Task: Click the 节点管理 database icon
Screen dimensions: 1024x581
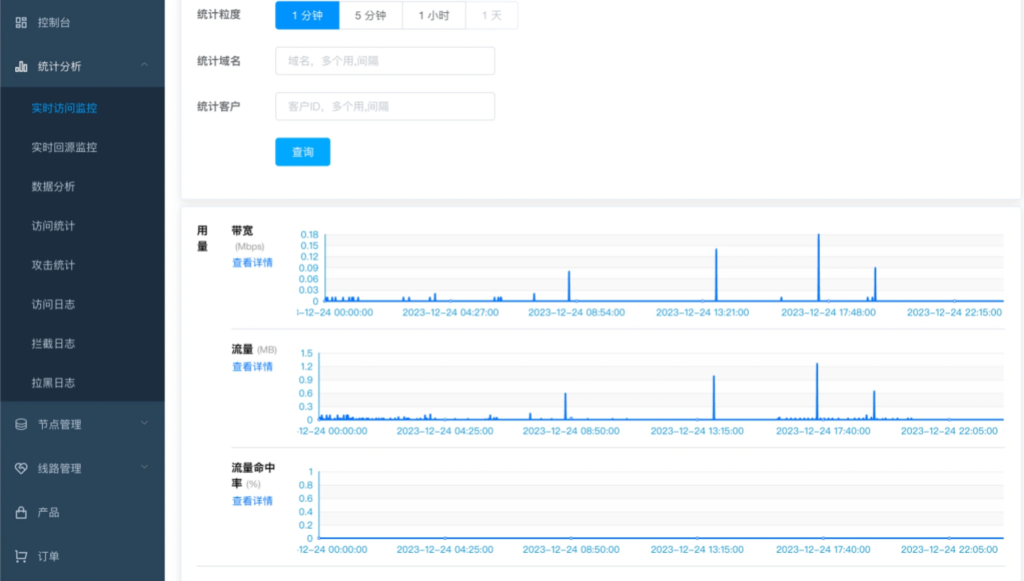Action: click(x=21, y=424)
